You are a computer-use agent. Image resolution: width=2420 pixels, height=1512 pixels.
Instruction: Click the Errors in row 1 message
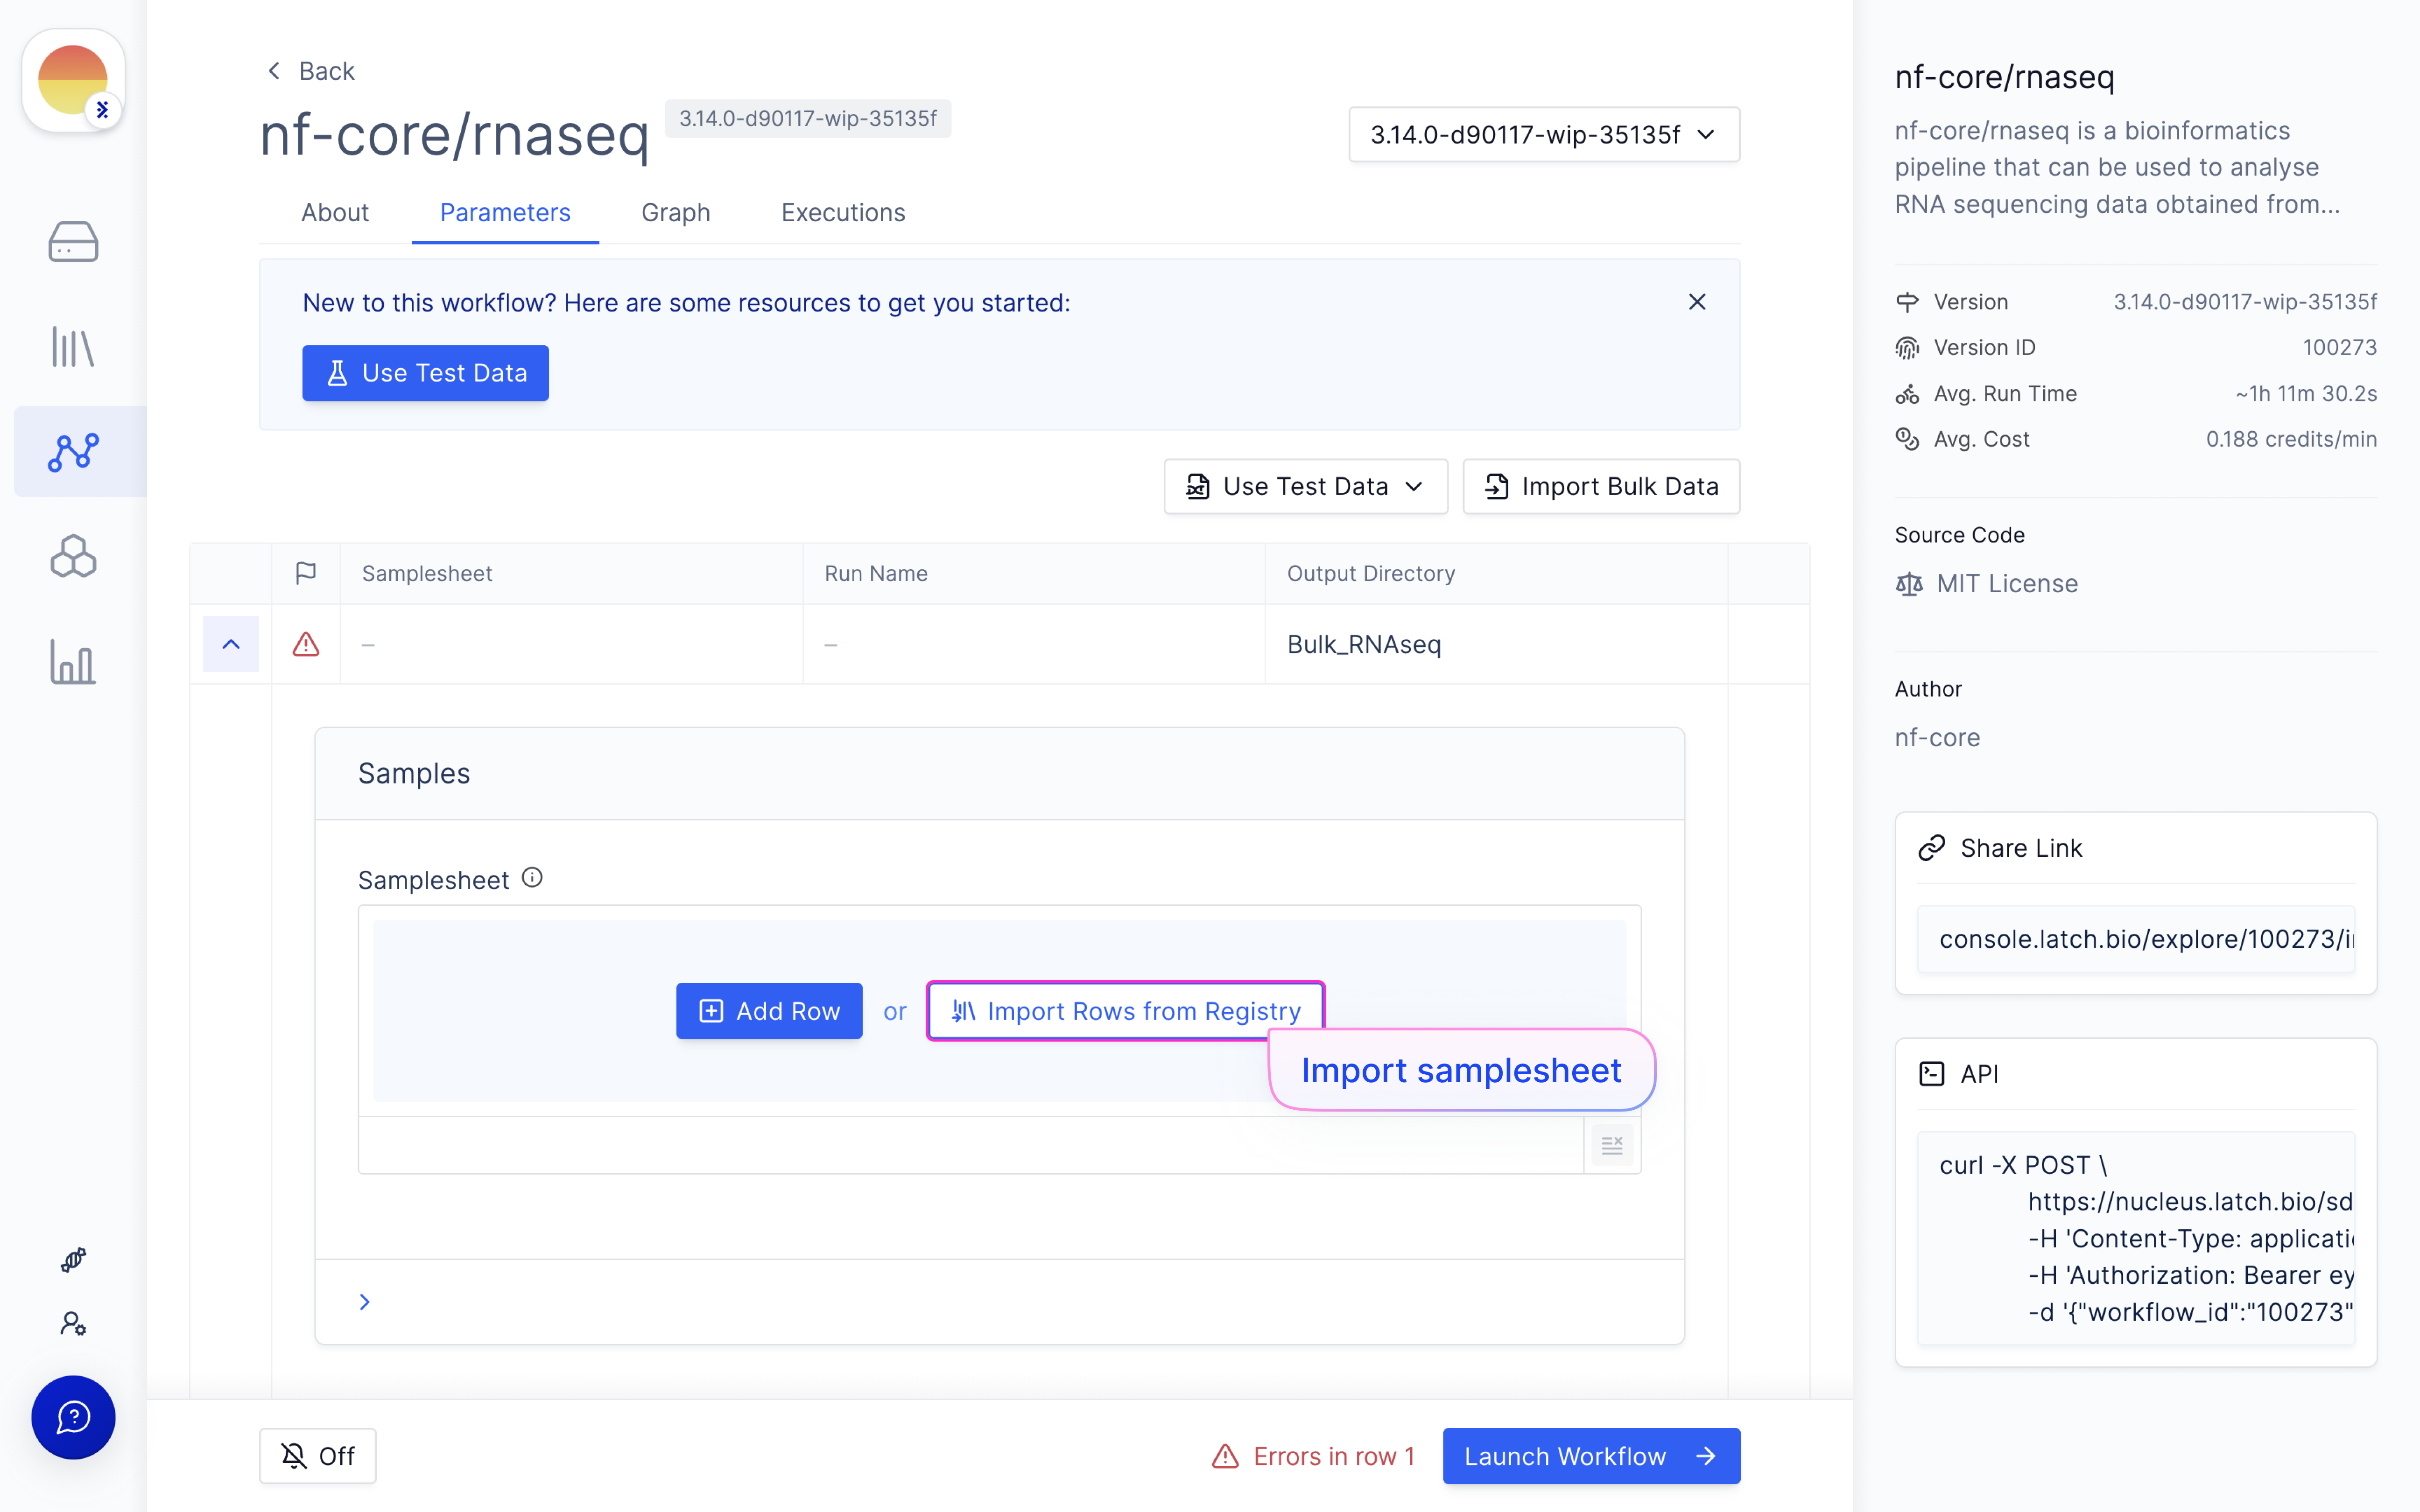click(x=1313, y=1456)
